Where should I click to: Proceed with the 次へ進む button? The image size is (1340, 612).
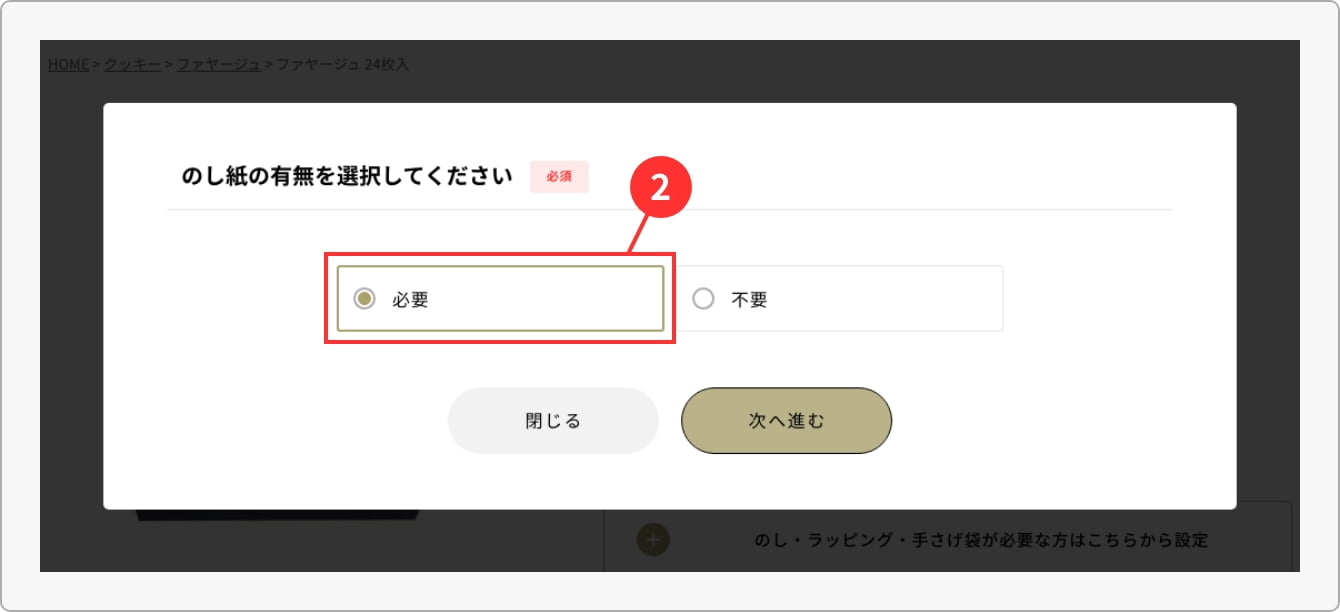[x=786, y=421]
